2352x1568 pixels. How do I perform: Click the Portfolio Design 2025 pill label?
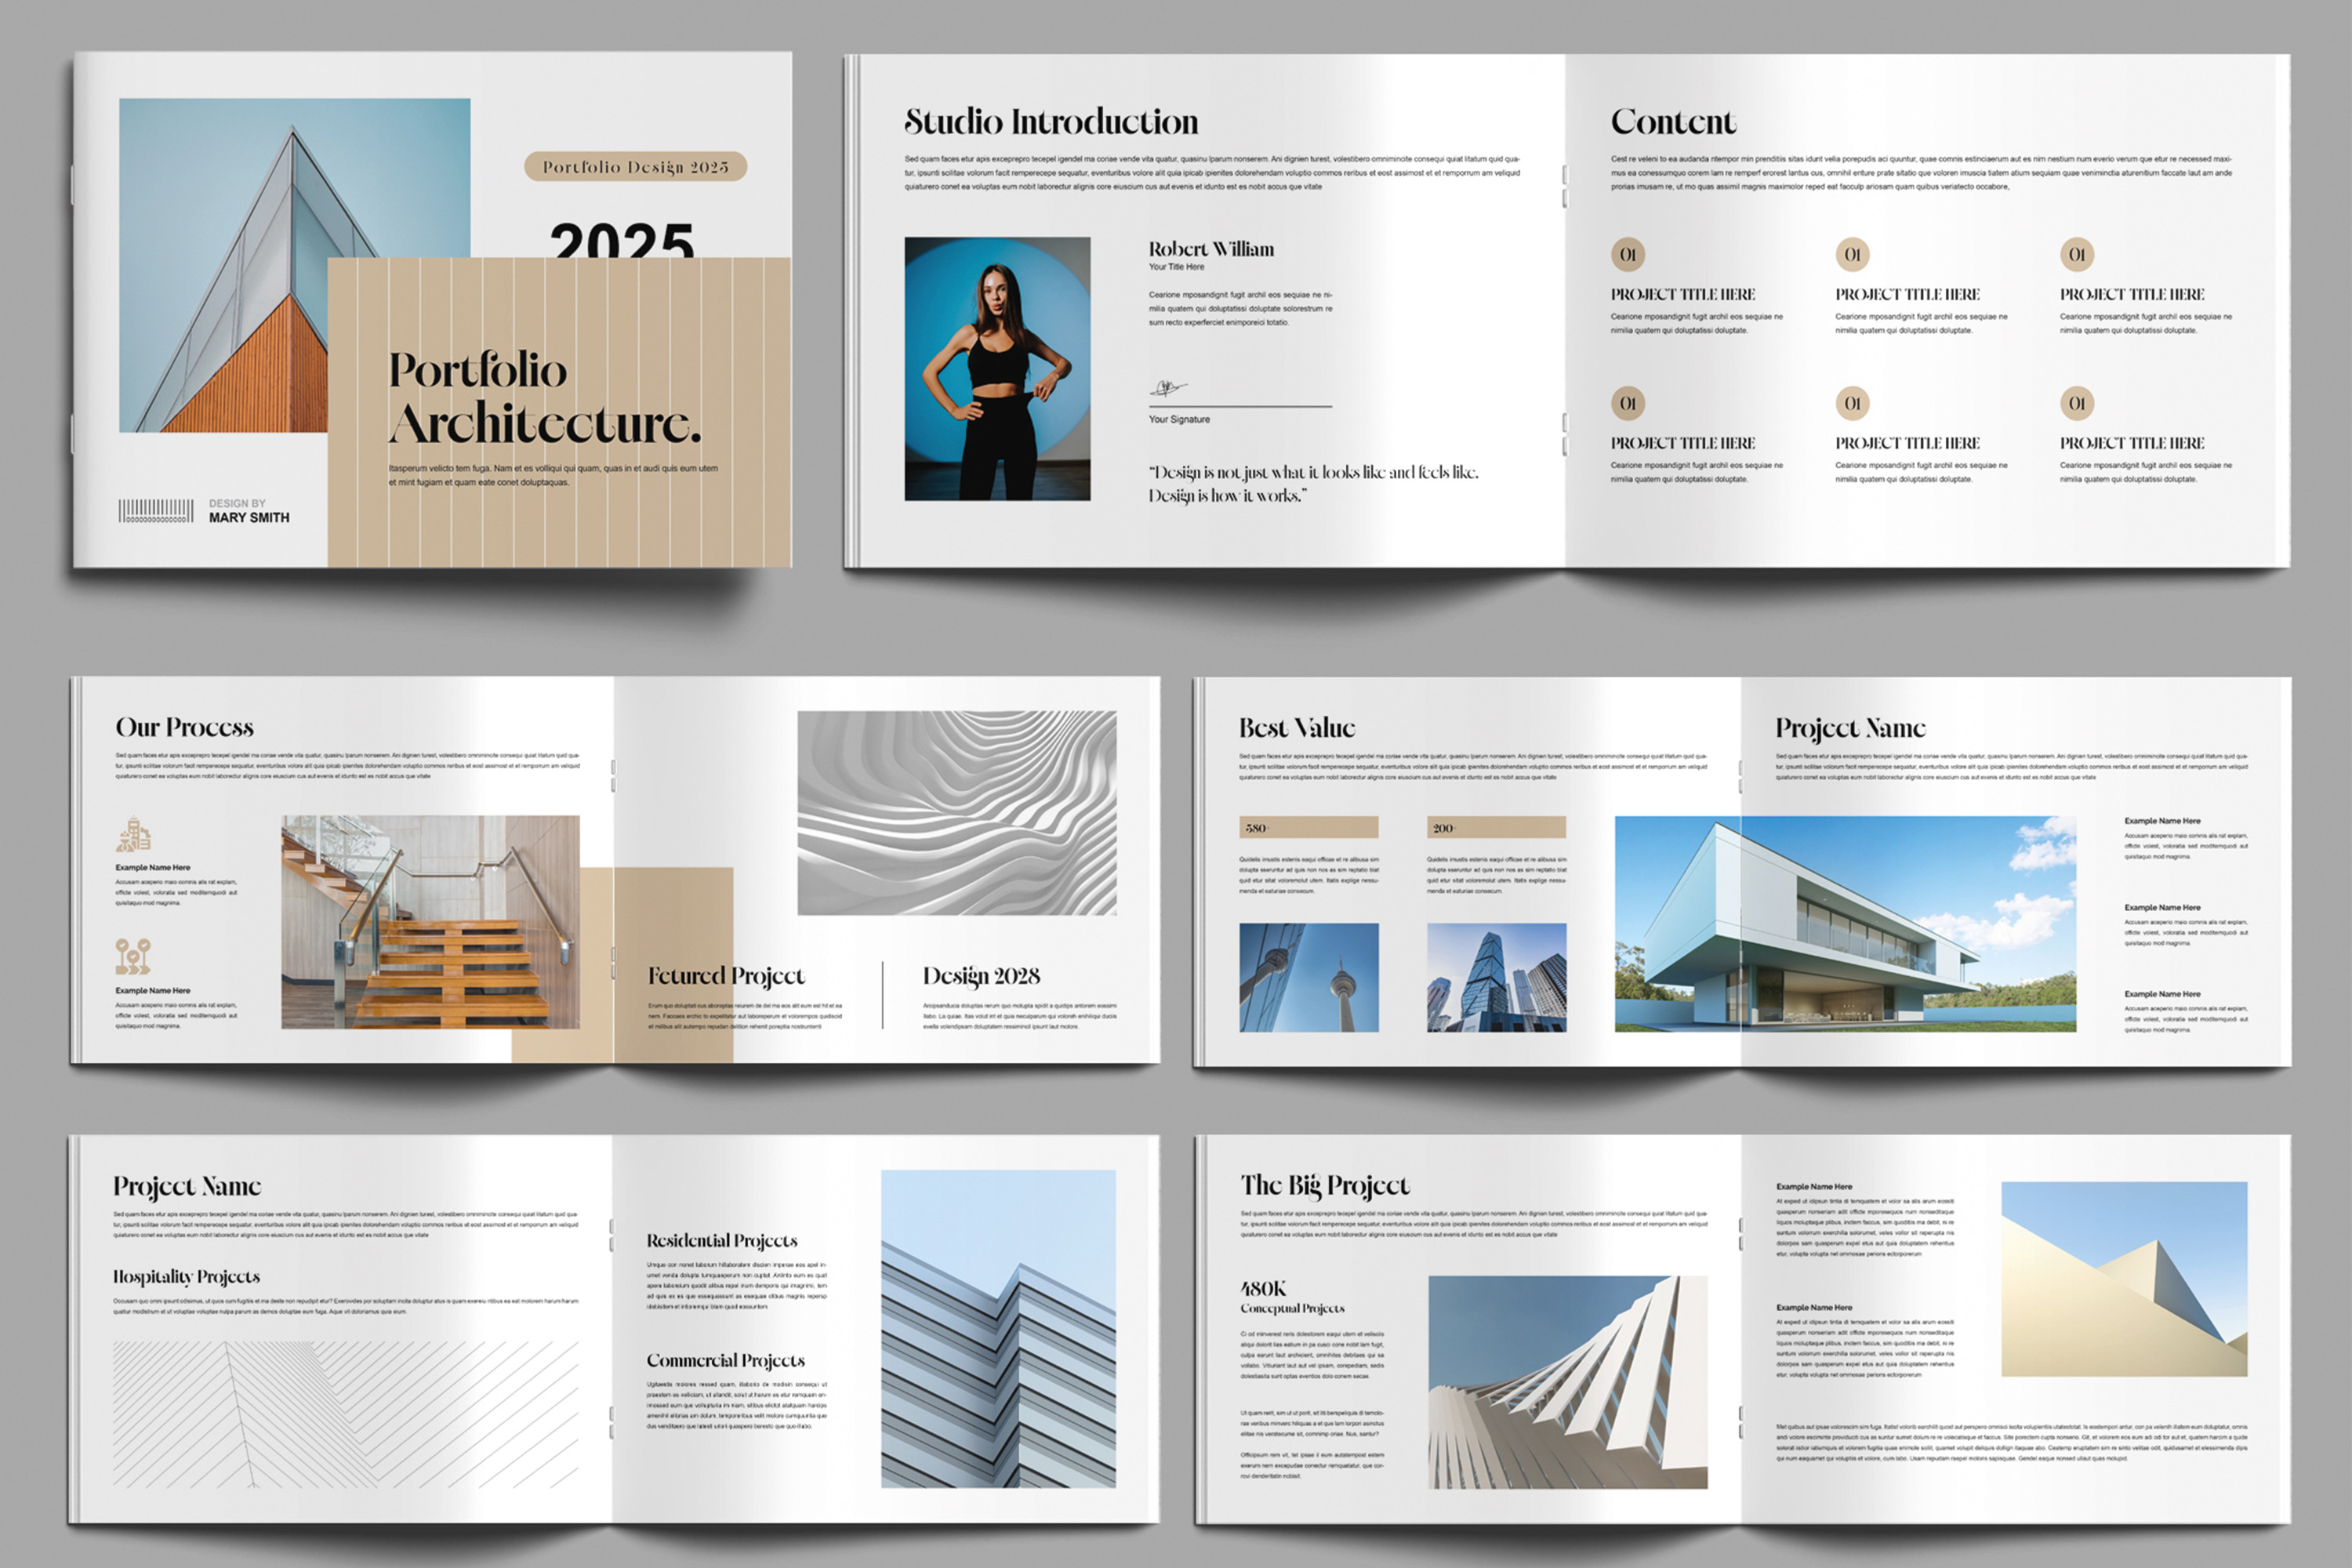pyautogui.click(x=635, y=167)
